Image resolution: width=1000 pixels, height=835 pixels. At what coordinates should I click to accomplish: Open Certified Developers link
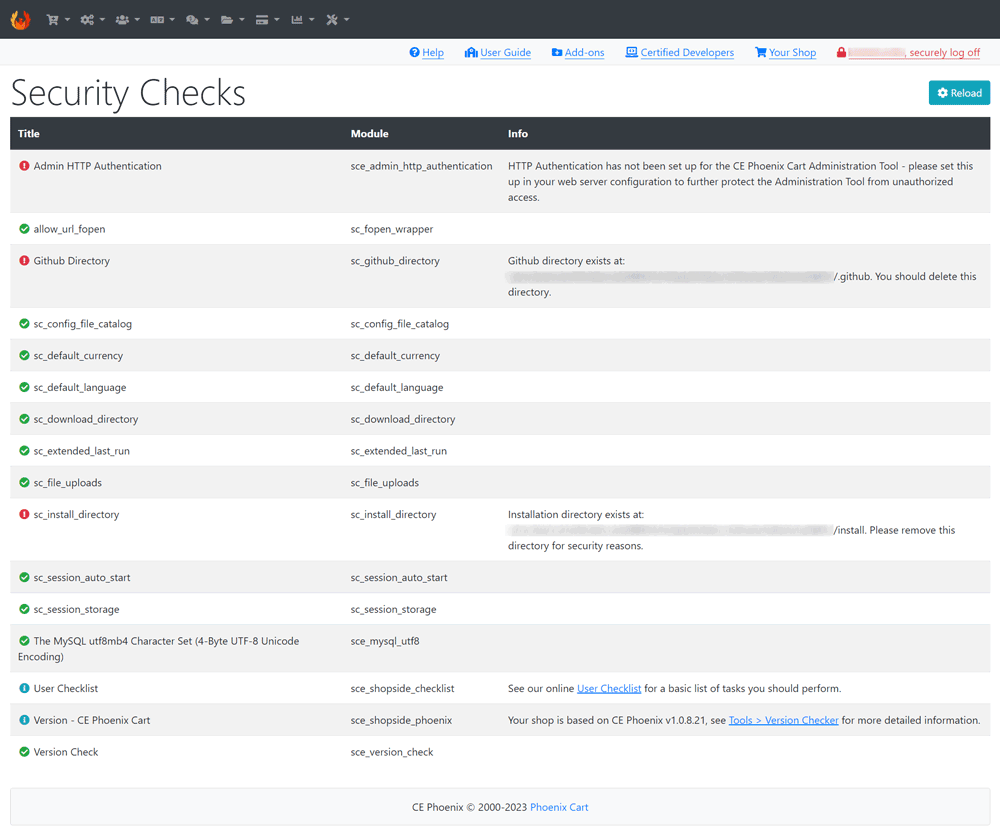point(680,52)
